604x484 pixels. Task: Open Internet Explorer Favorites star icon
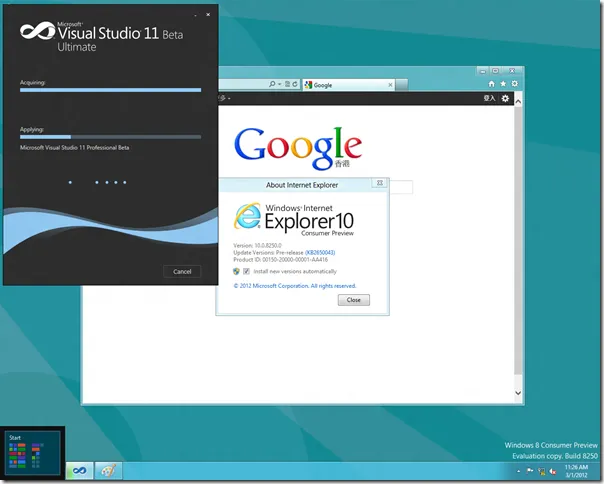[x=503, y=84]
